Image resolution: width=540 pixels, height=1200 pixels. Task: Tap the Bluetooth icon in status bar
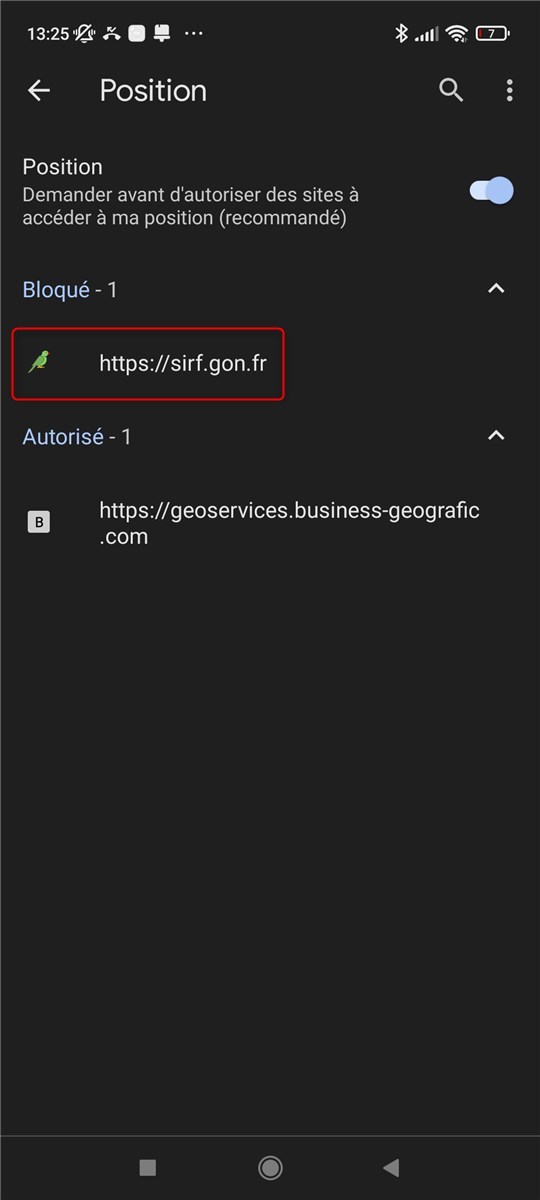[x=401, y=33]
